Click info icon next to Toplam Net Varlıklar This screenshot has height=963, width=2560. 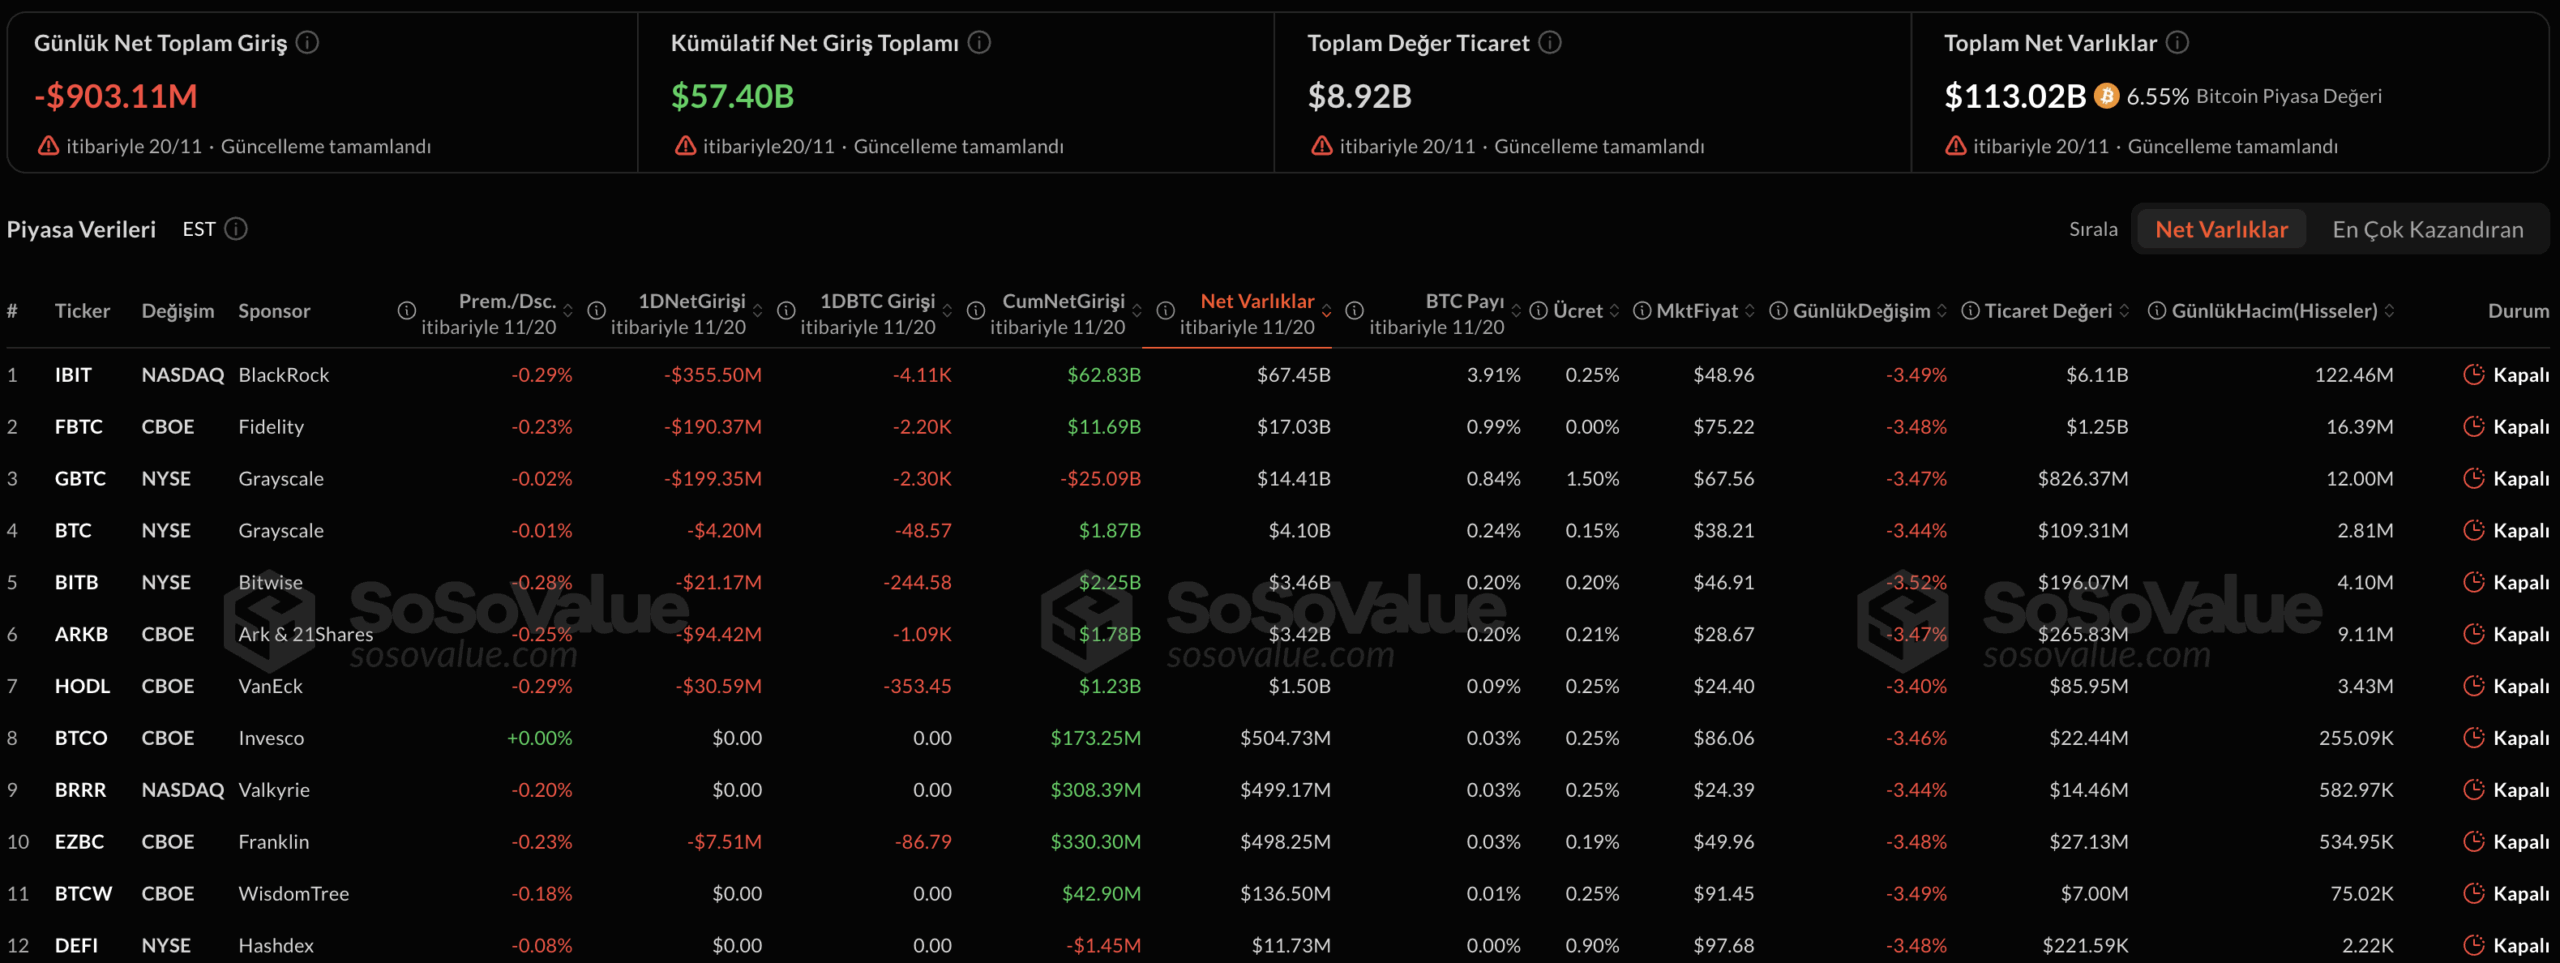click(2178, 43)
